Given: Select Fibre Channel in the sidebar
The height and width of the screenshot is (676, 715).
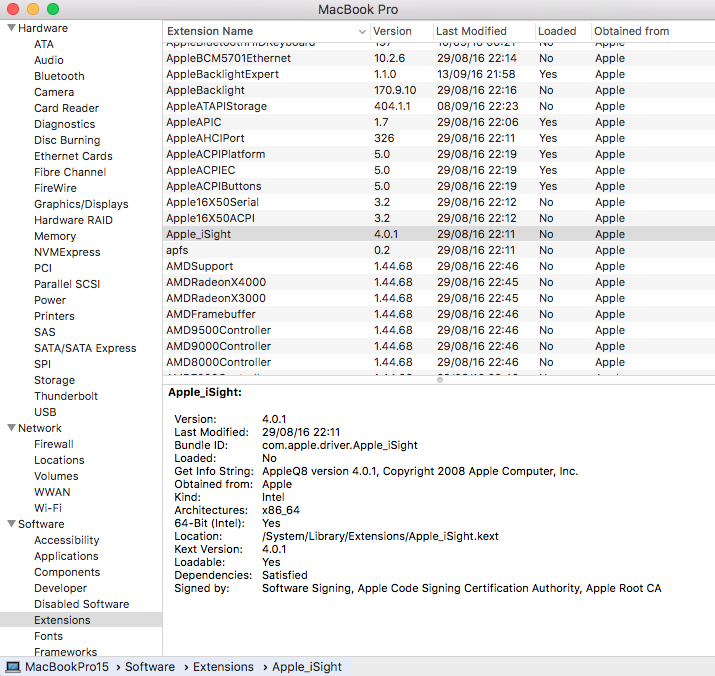Looking at the screenshot, I should 70,172.
